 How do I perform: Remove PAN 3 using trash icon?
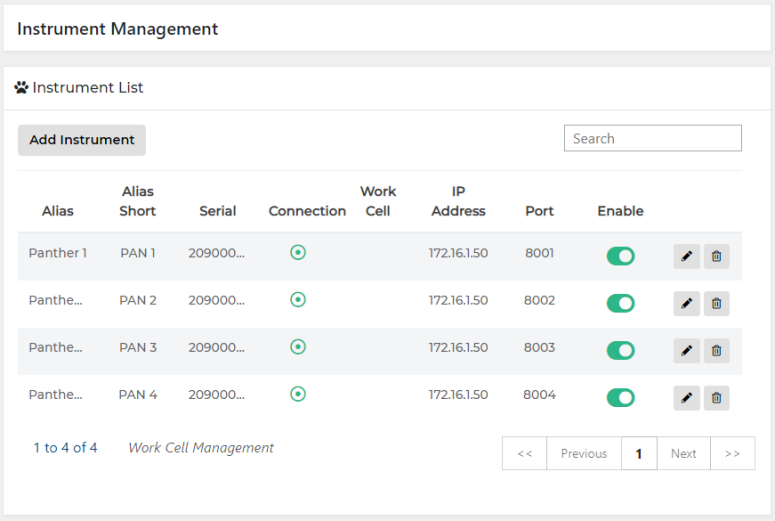[716, 350]
